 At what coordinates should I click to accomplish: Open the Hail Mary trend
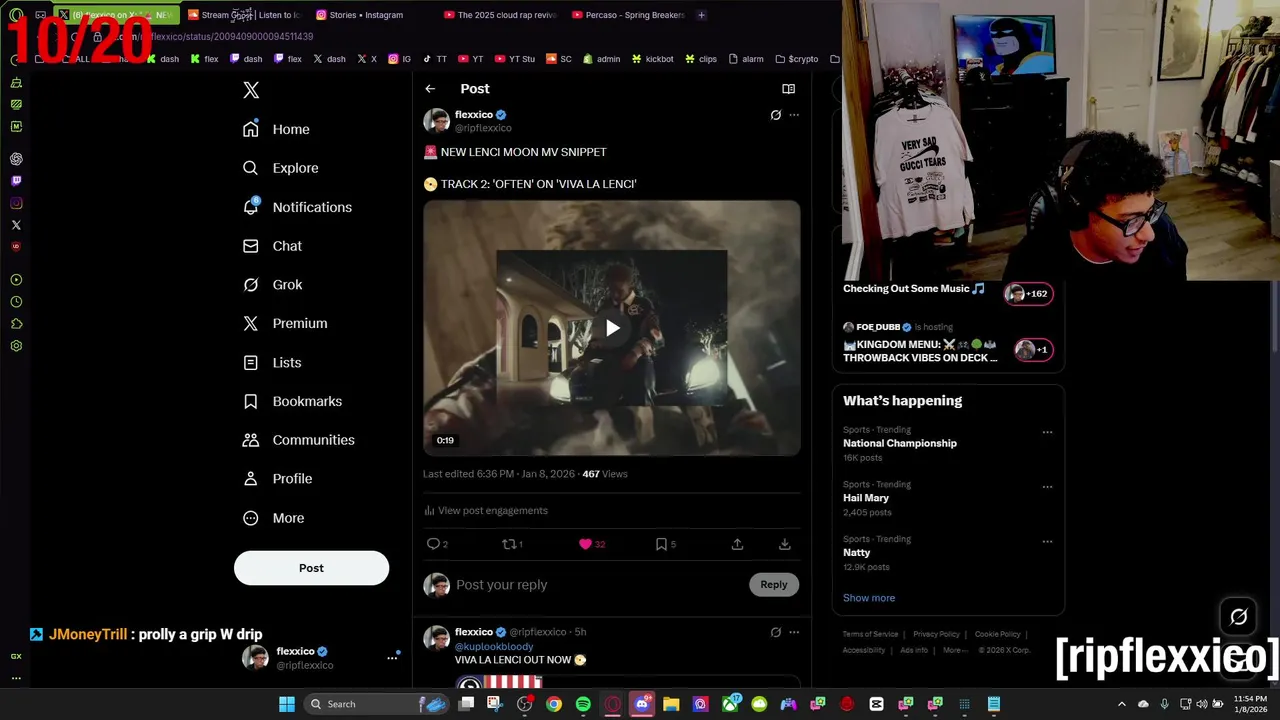tap(865, 498)
